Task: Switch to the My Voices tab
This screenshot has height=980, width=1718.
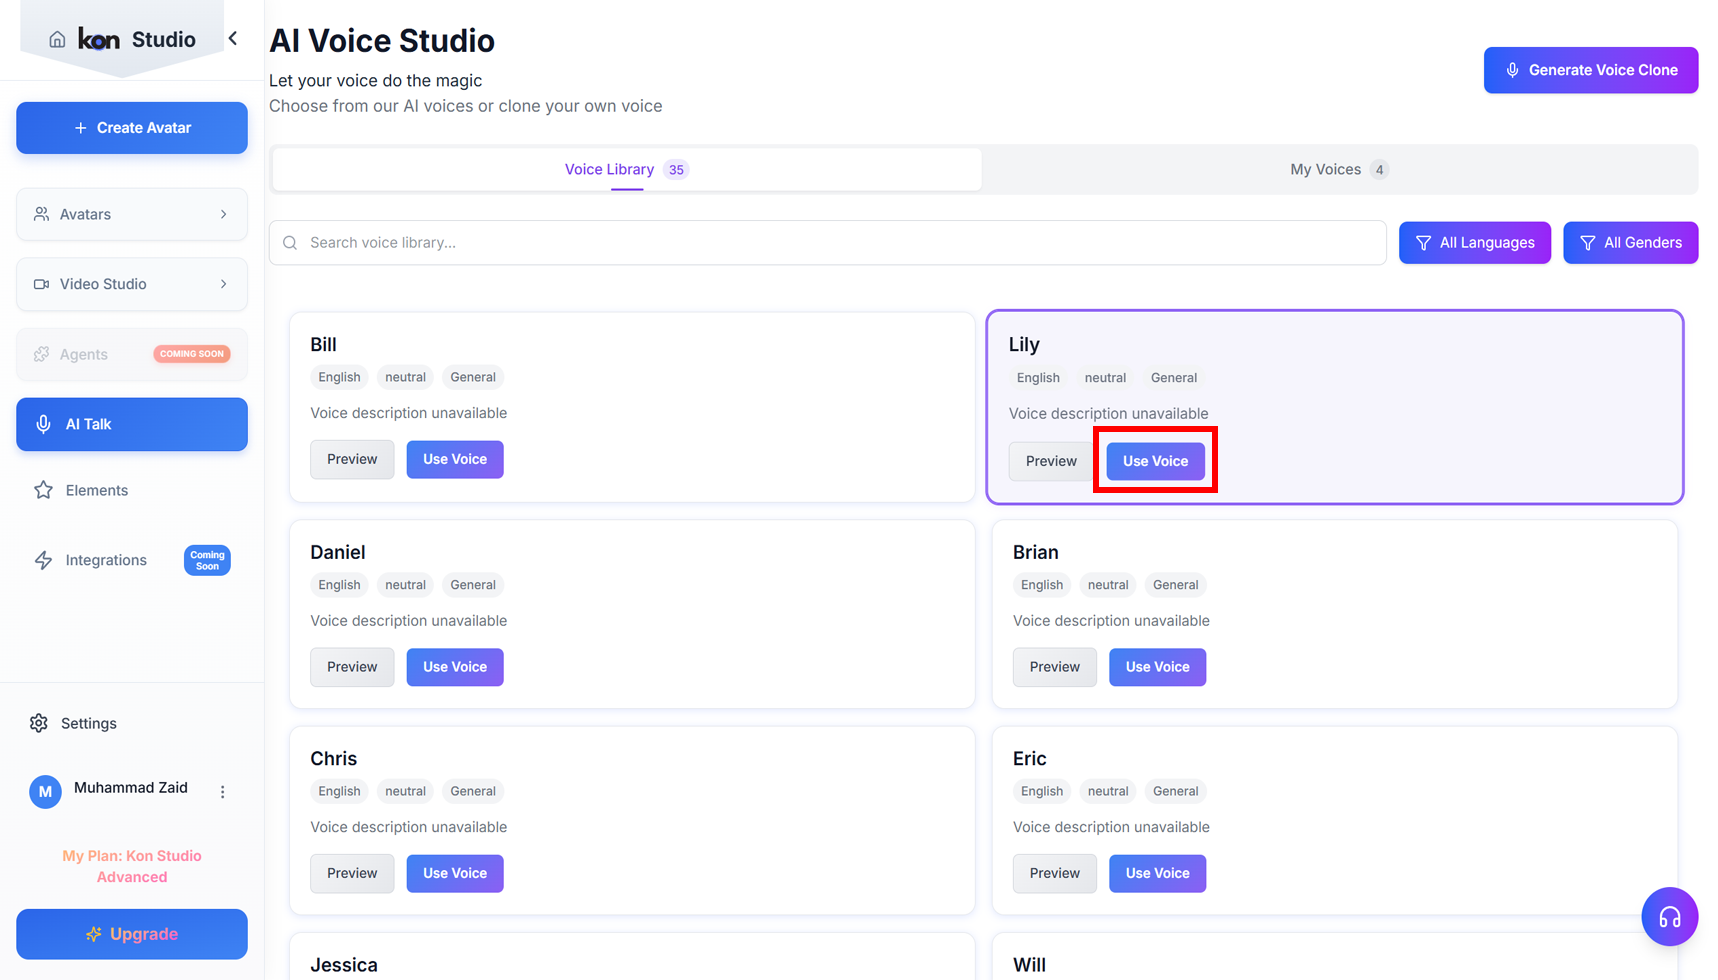Action: (x=1338, y=169)
